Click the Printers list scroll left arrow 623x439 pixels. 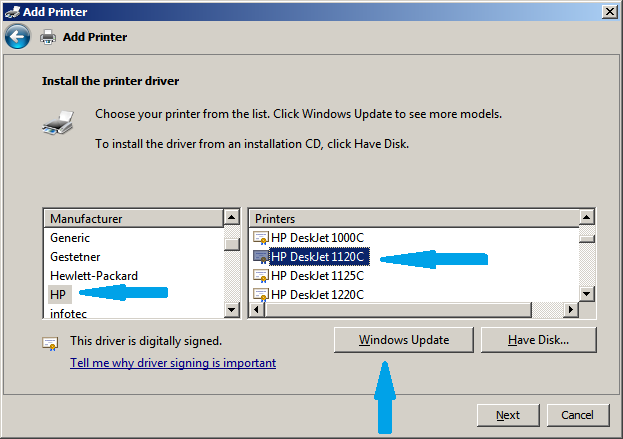(257, 310)
